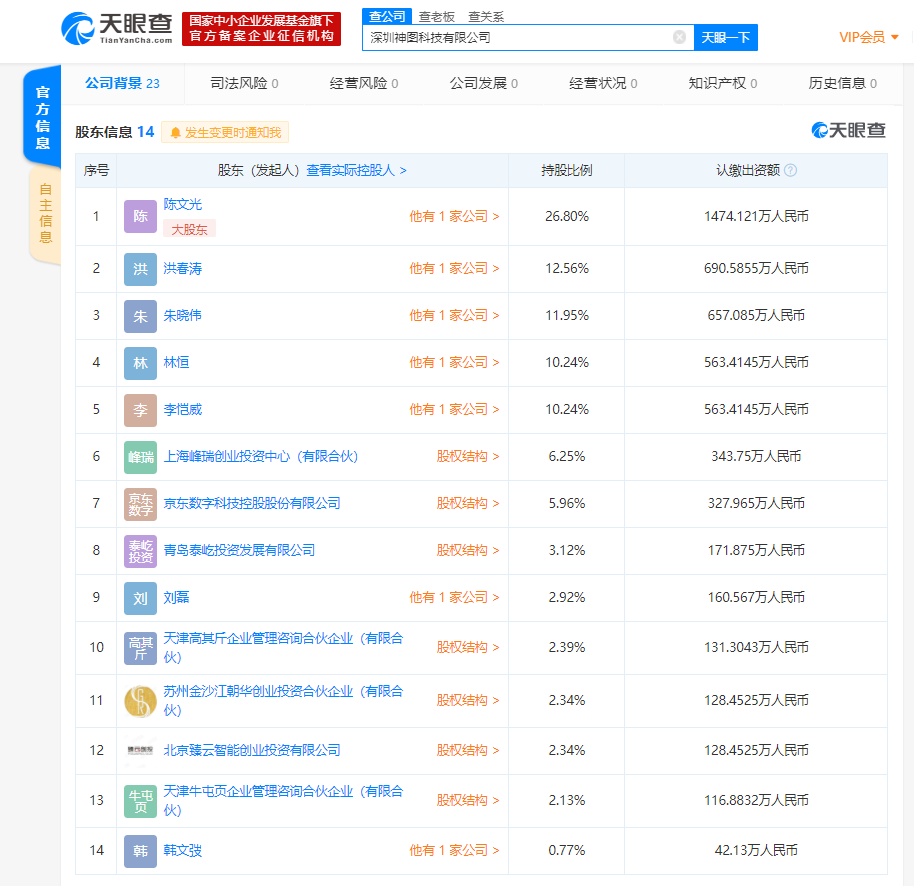Screen dimensions: 914x886
Task: Select 查老板 search mode tab
Action: (437, 17)
